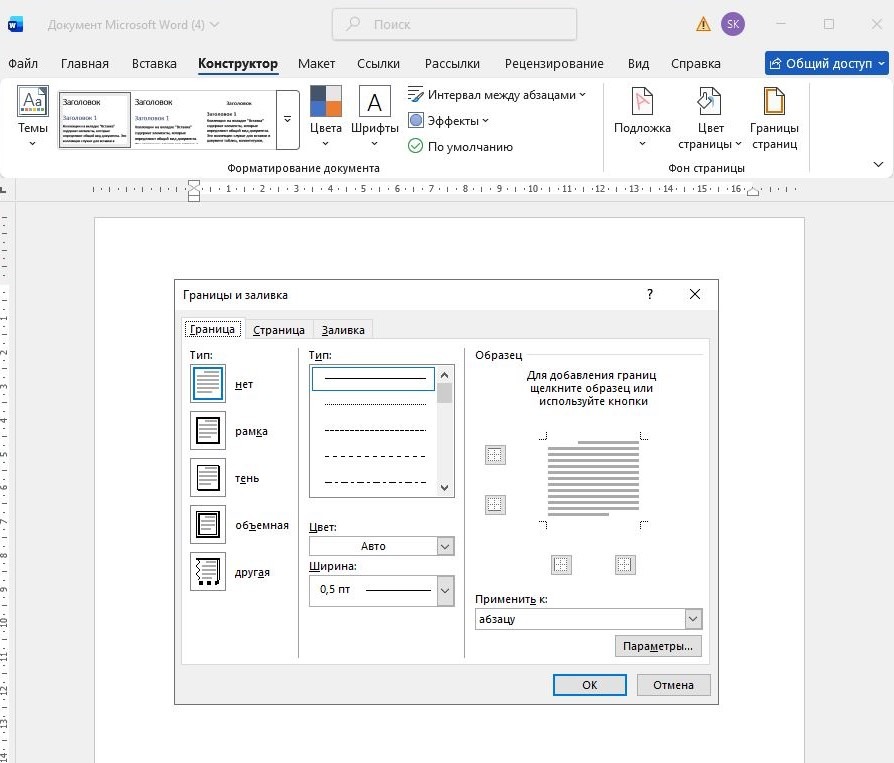
Task: Click the Общий доступ share button
Action: click(x=826, y=63)
